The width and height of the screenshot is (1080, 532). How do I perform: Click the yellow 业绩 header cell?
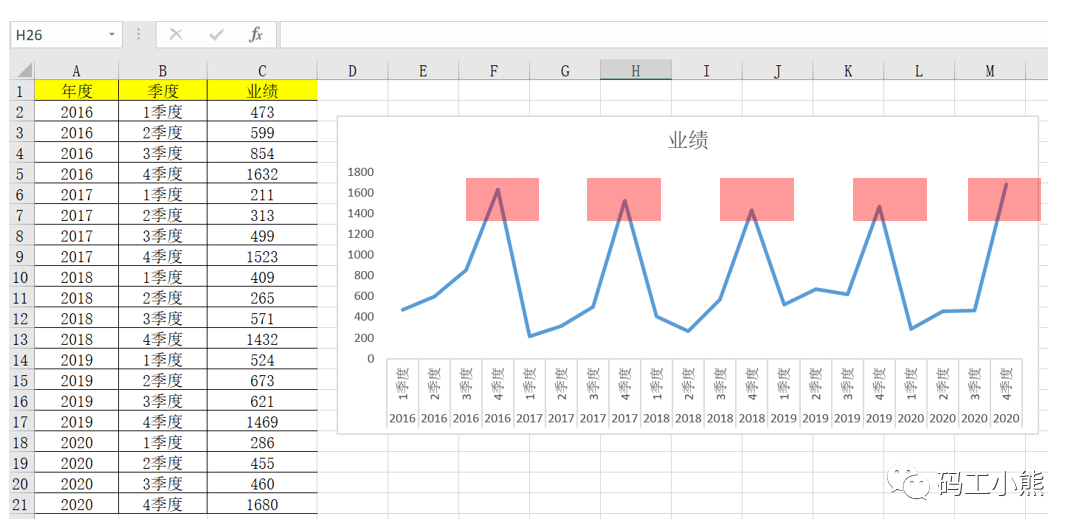tap(262, 91)
